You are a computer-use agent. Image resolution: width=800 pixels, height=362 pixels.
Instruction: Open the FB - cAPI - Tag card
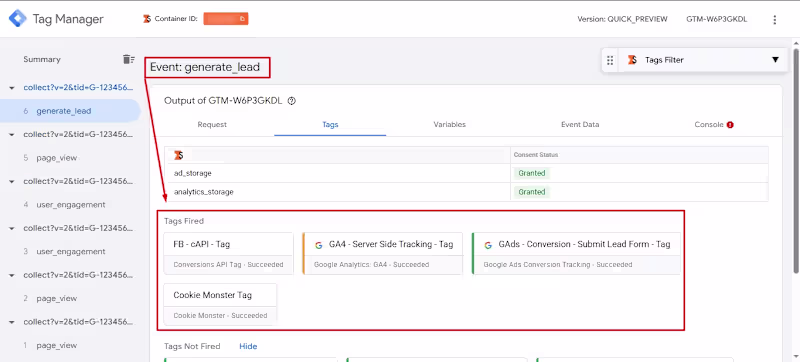[229, 254]
